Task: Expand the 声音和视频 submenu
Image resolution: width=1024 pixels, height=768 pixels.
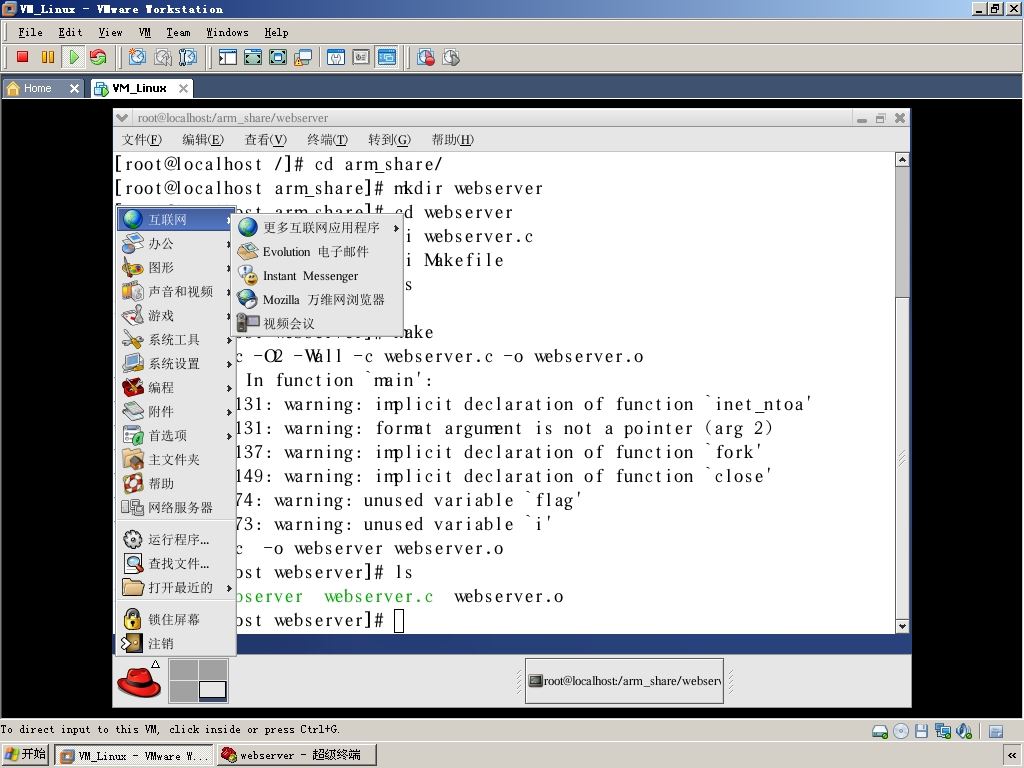Action: [176, 291]
